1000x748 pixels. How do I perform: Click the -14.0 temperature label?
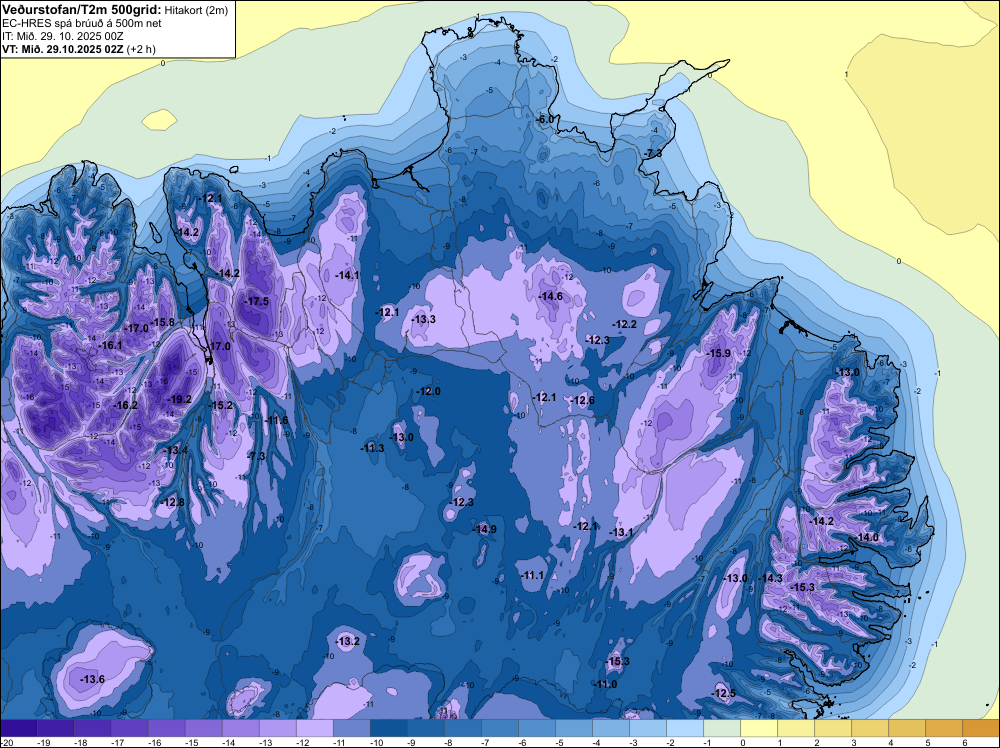click(x=867, y=538)
